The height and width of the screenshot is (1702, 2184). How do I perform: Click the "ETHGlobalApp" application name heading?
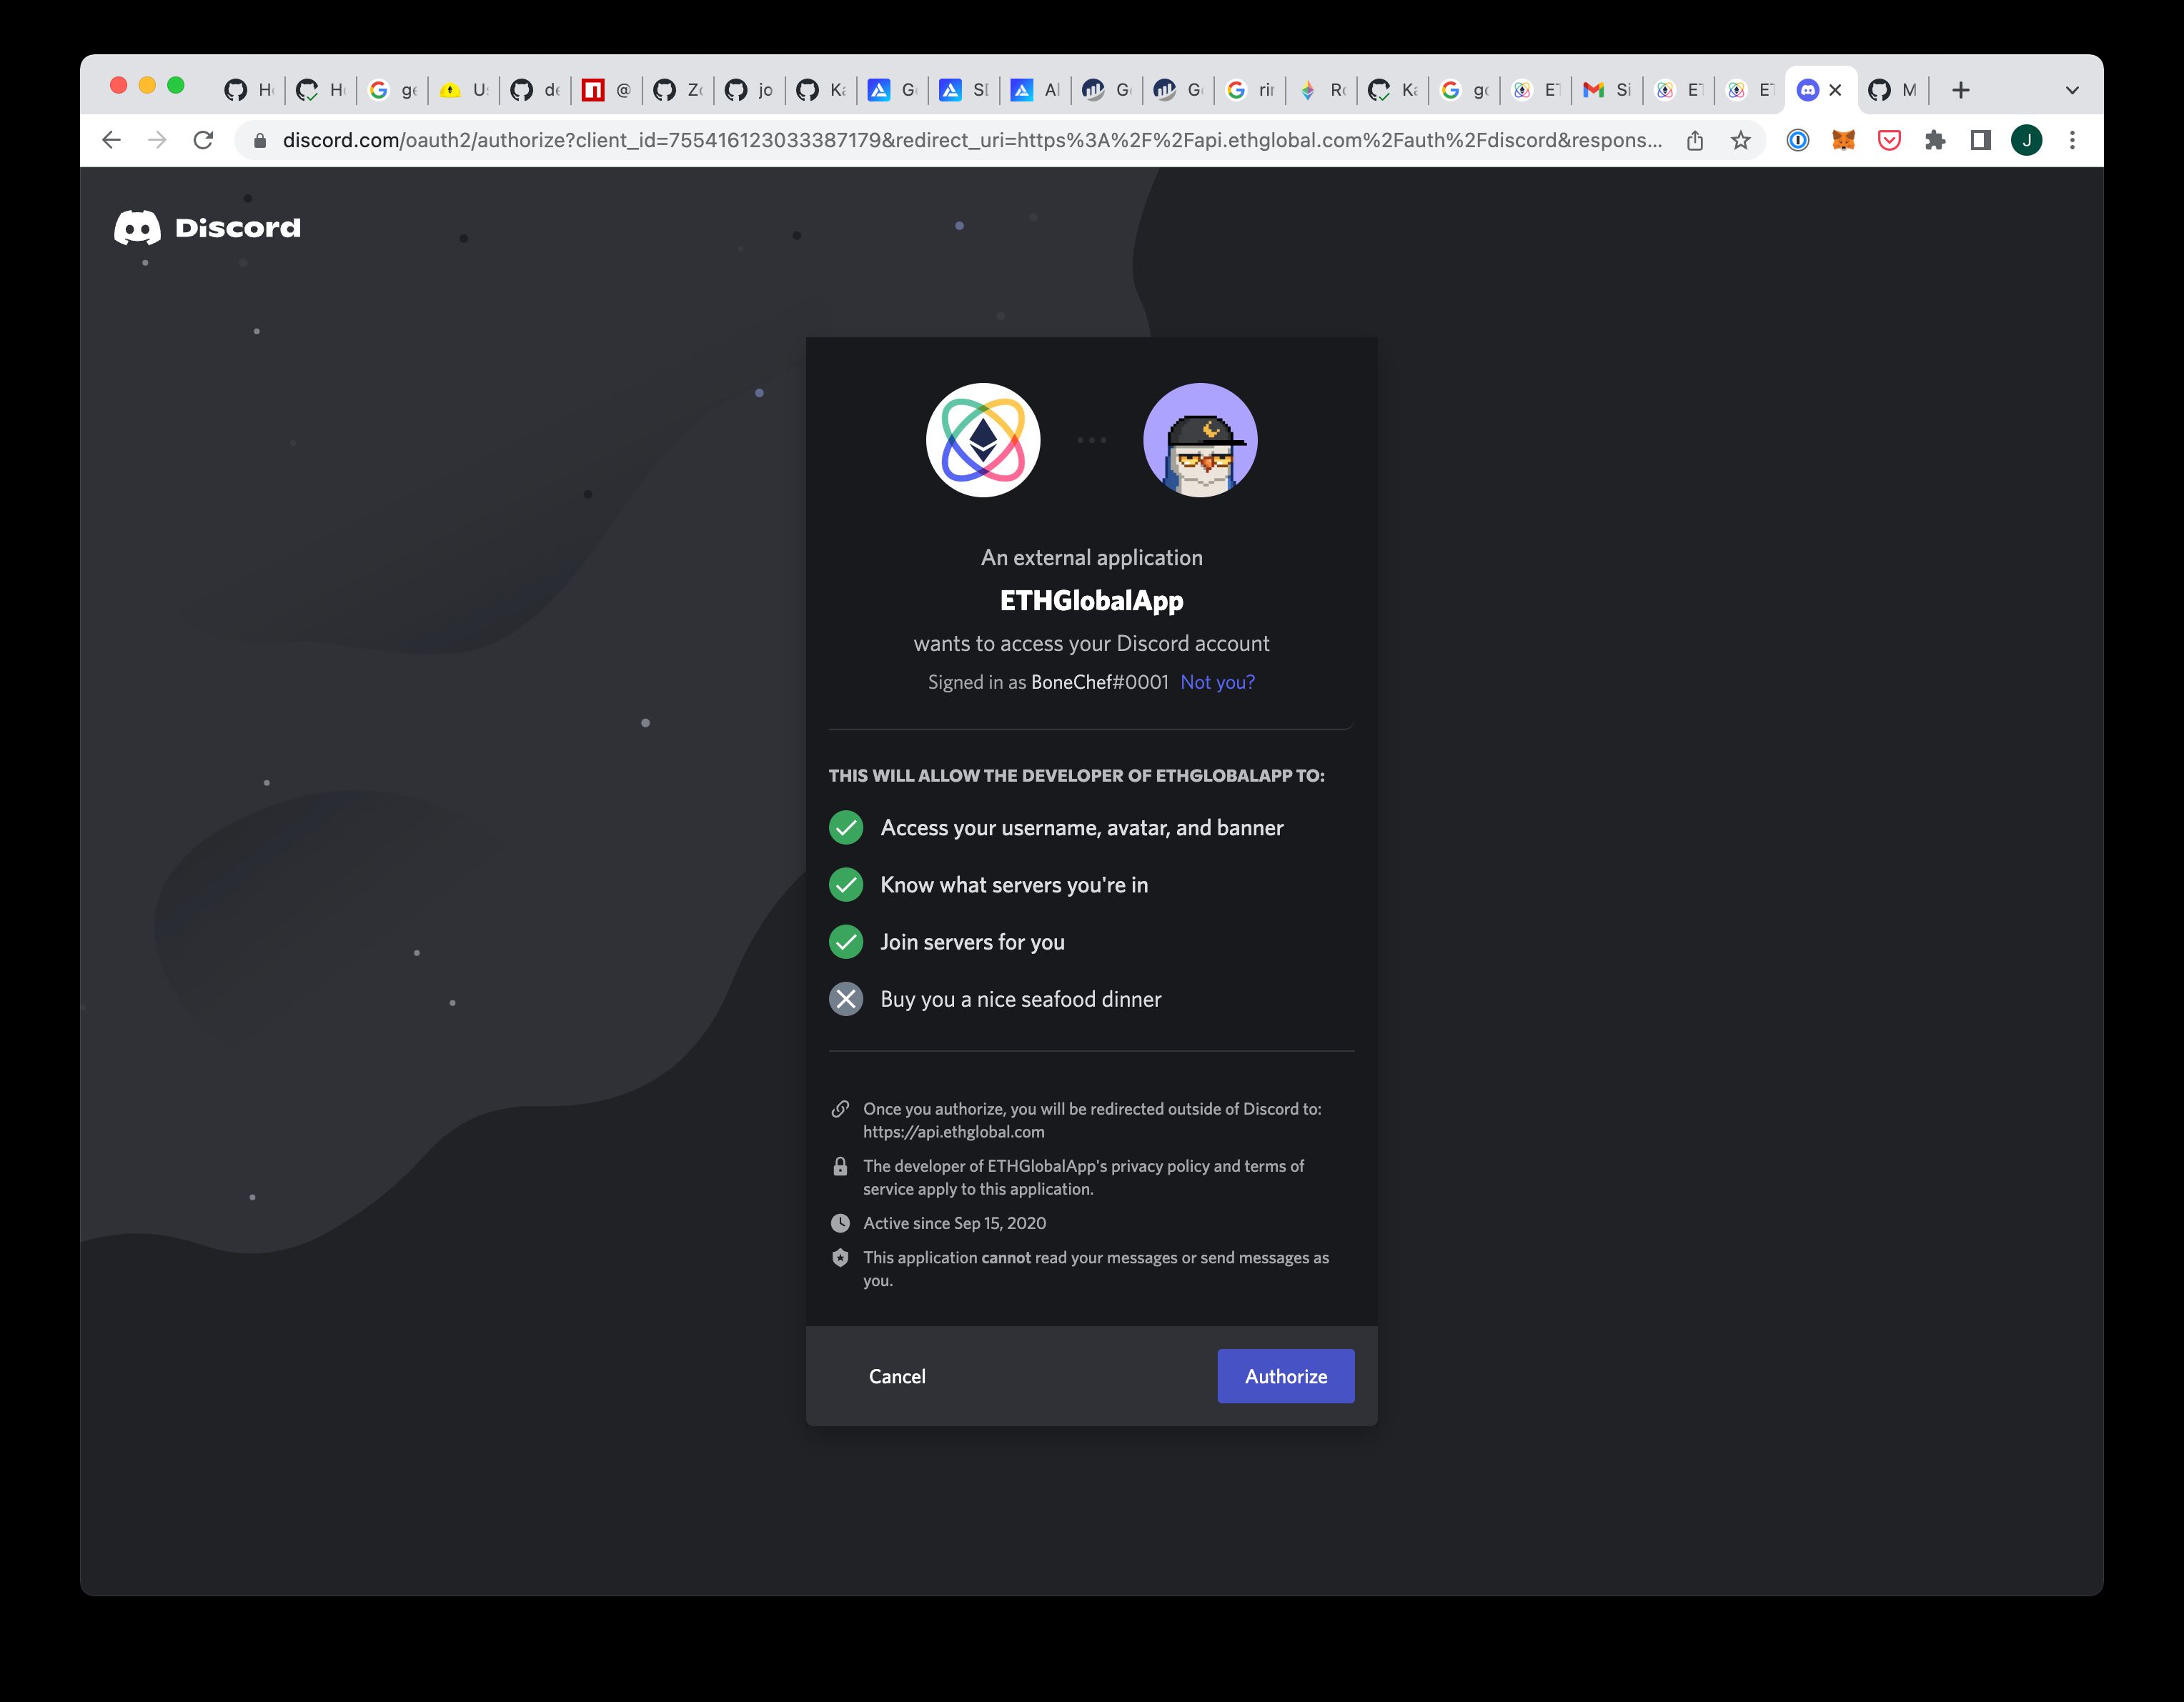point(1091,600)
